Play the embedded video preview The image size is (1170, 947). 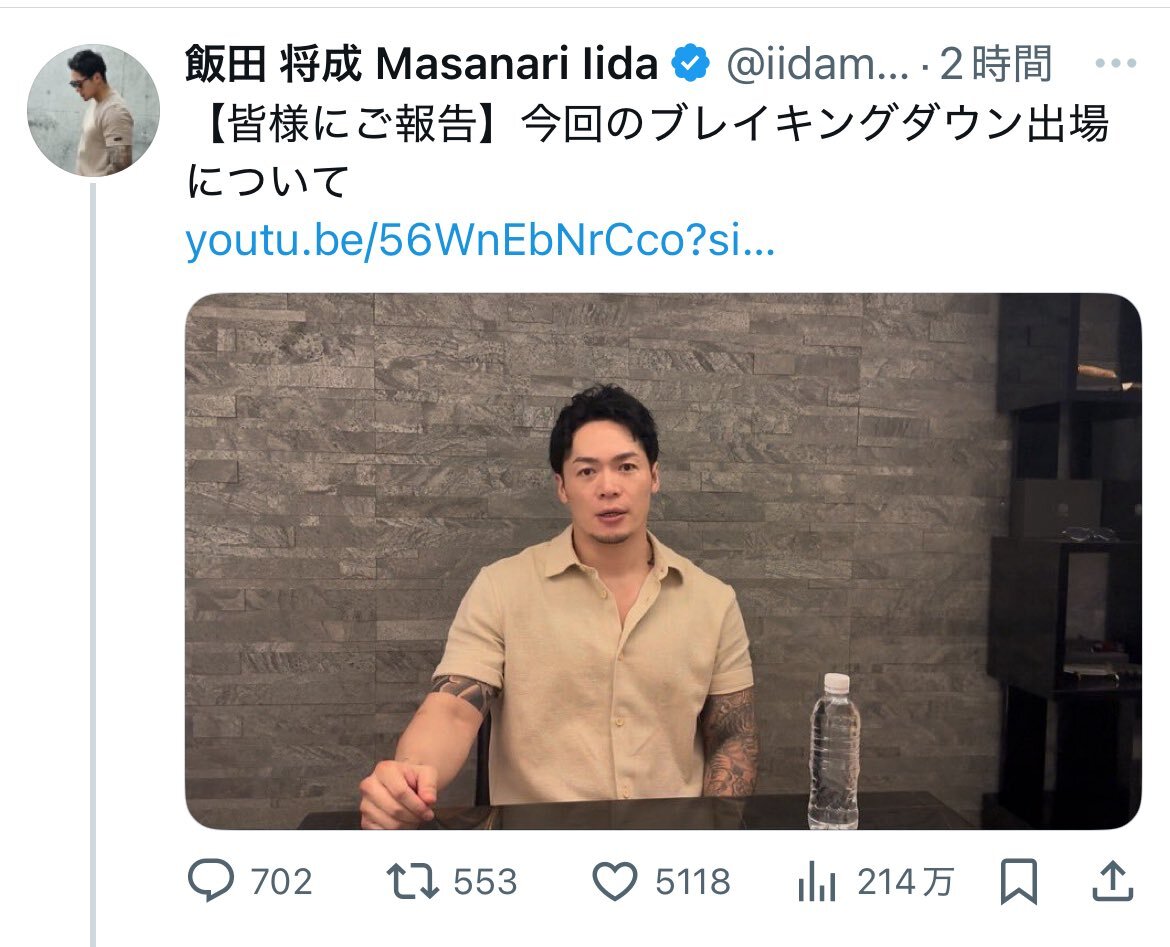tap(663, 561)
